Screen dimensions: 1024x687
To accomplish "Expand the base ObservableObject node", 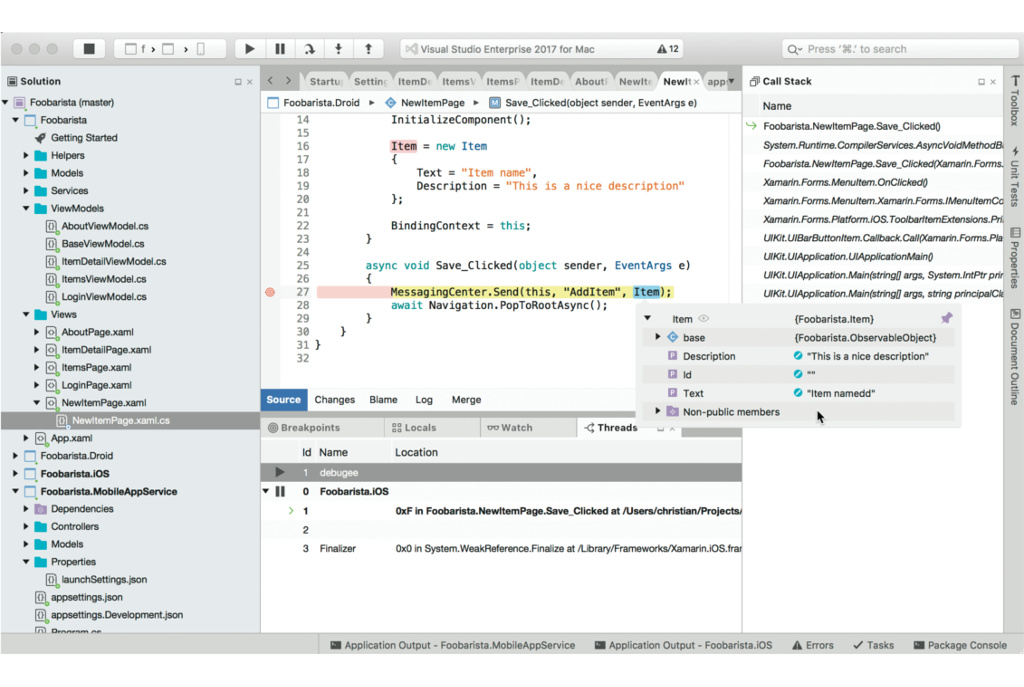I will (x=657, y=337).
